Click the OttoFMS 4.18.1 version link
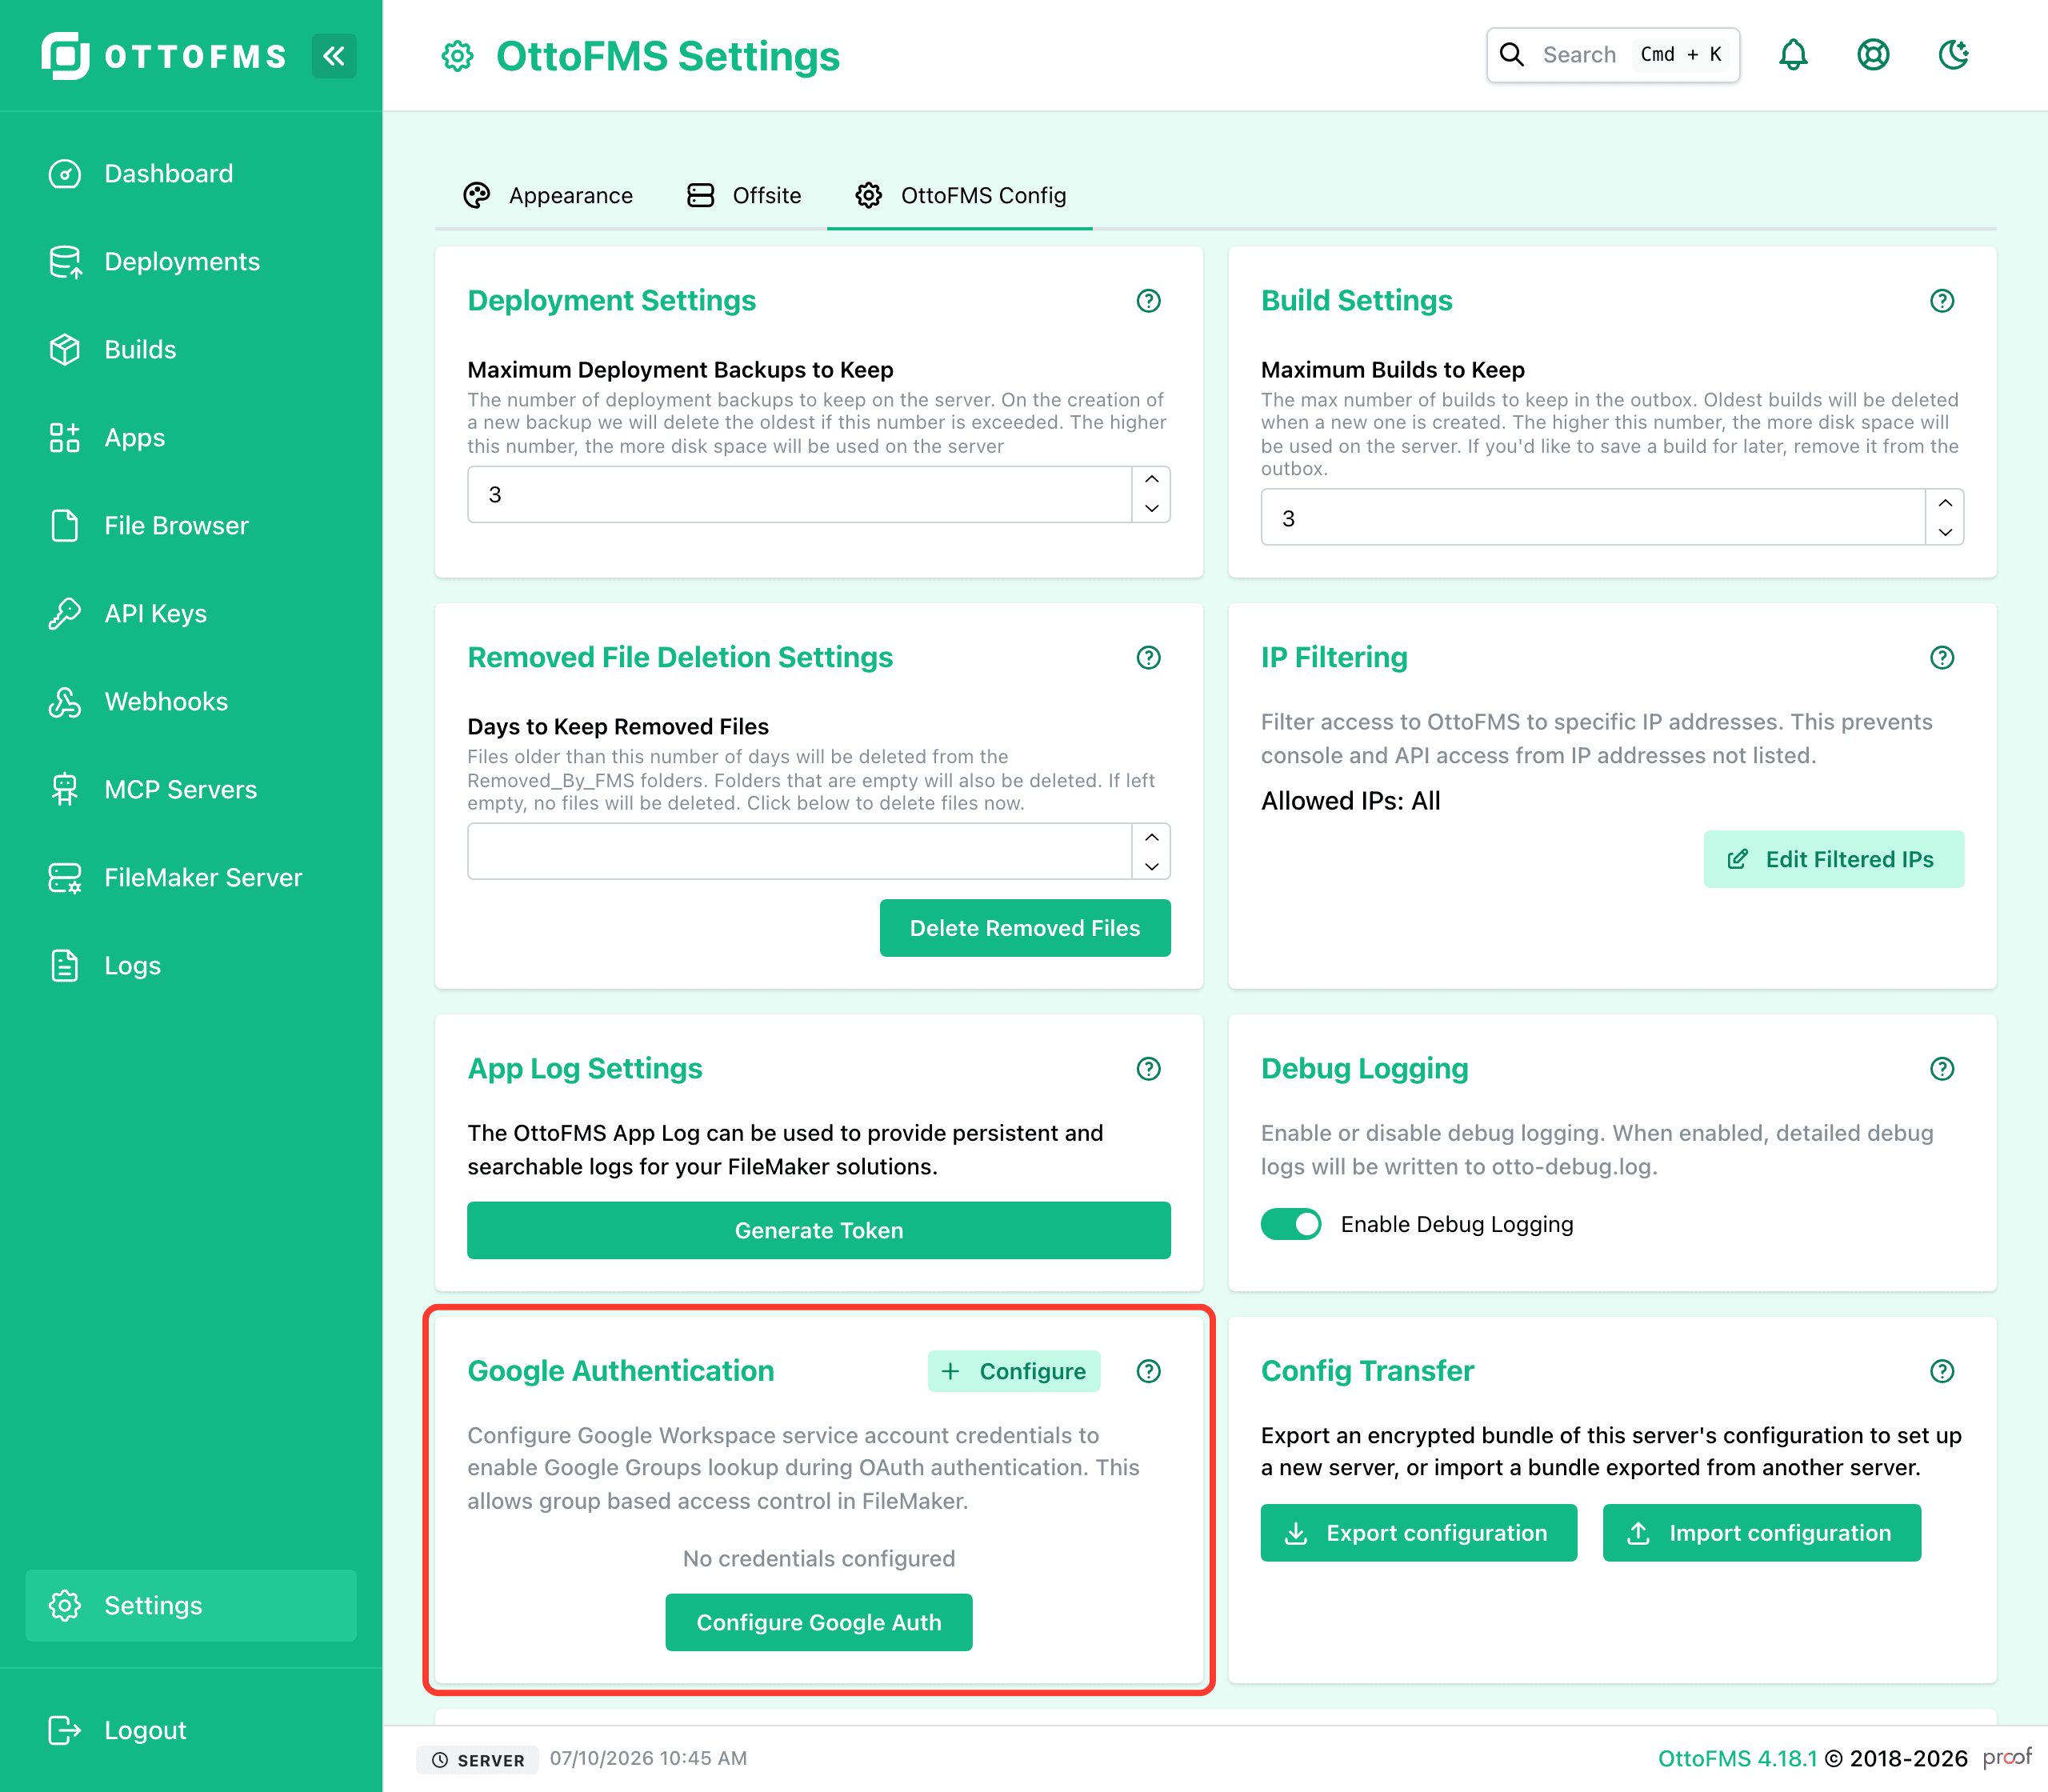This screenshot has width=2048, height=1792. pyautogui.click(x=1737, y=1759)
